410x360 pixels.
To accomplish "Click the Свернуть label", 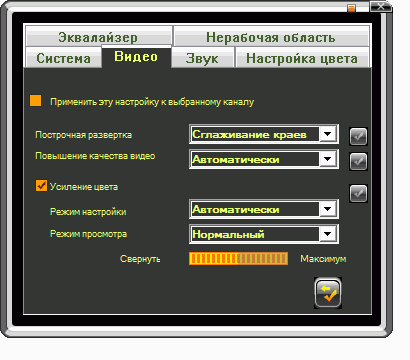I will pos(140,259).
